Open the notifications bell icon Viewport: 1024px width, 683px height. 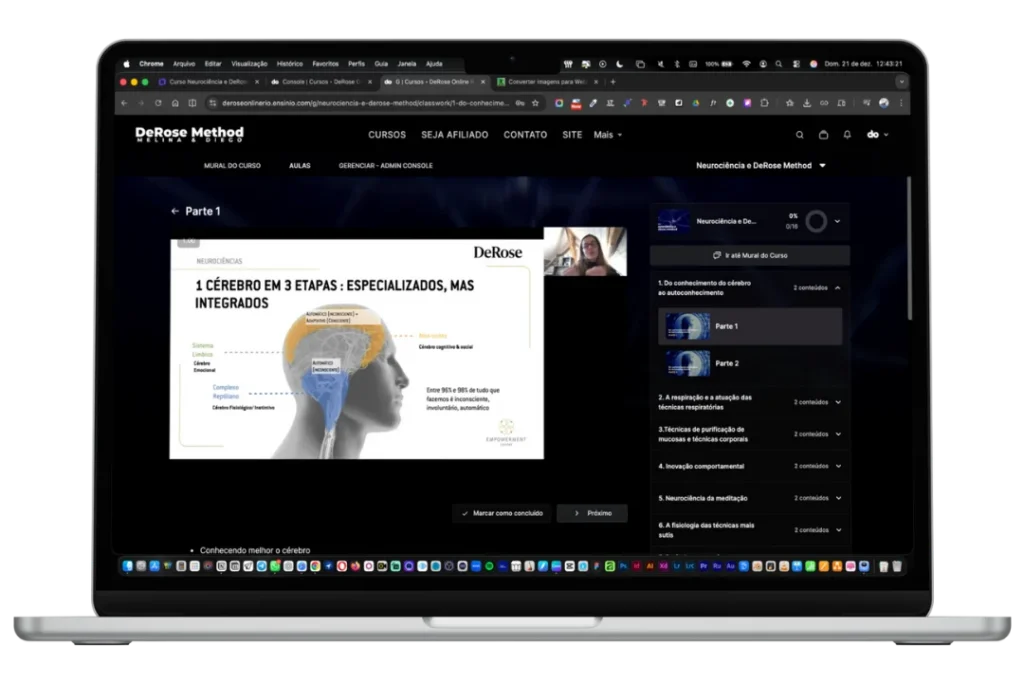coord(847,135)
